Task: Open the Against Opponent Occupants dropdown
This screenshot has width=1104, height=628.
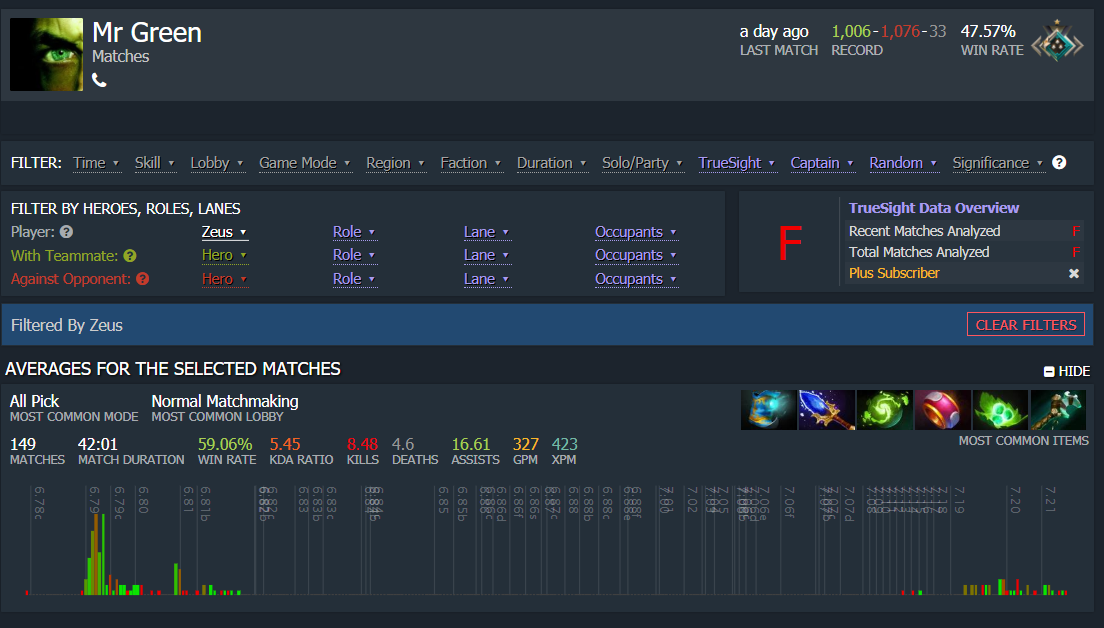Action: click(636, 279)
